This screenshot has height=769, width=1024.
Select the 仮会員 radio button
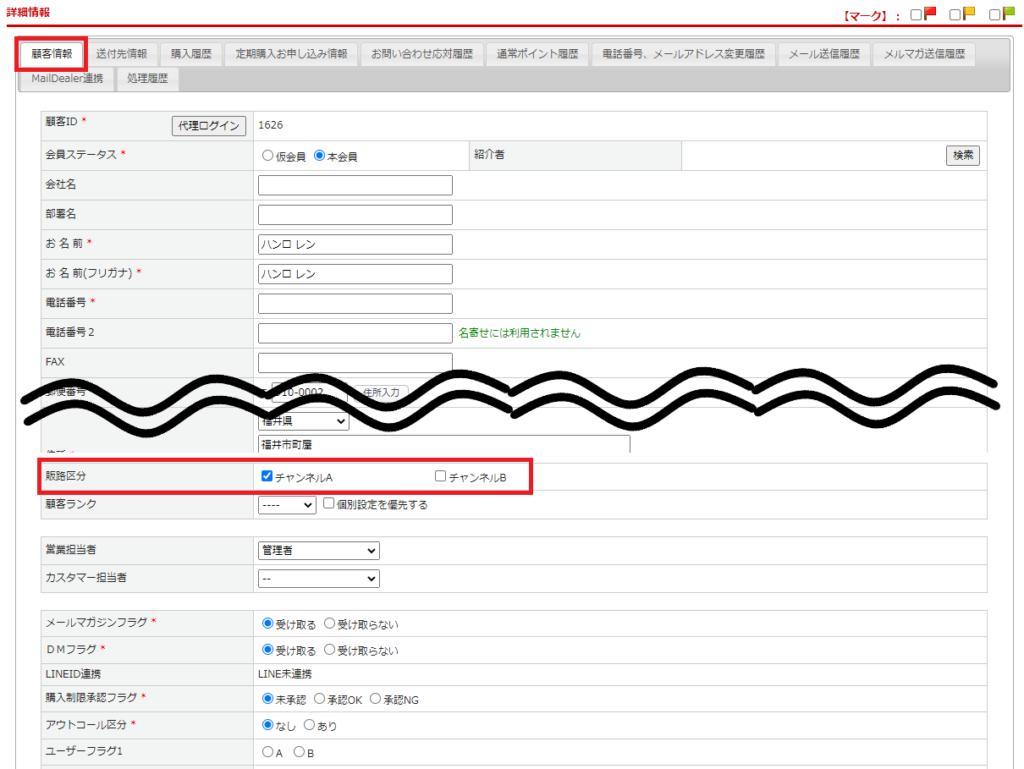[x=267, y=156]
